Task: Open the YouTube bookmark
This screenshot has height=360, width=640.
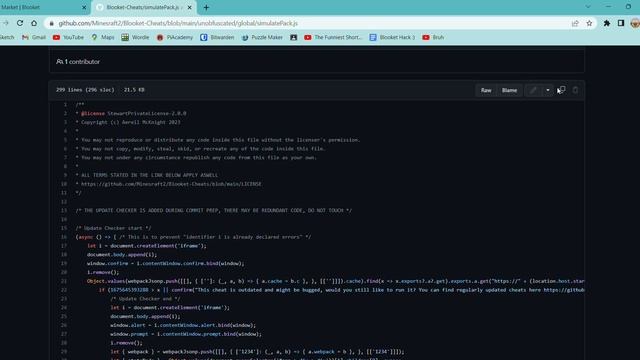Action: [68, 37]
